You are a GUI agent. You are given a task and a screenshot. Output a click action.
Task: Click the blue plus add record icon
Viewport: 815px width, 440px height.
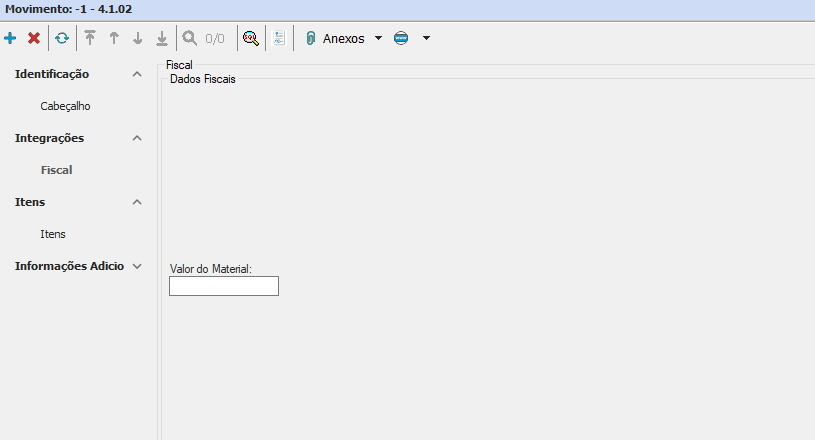tap(10, 38)
